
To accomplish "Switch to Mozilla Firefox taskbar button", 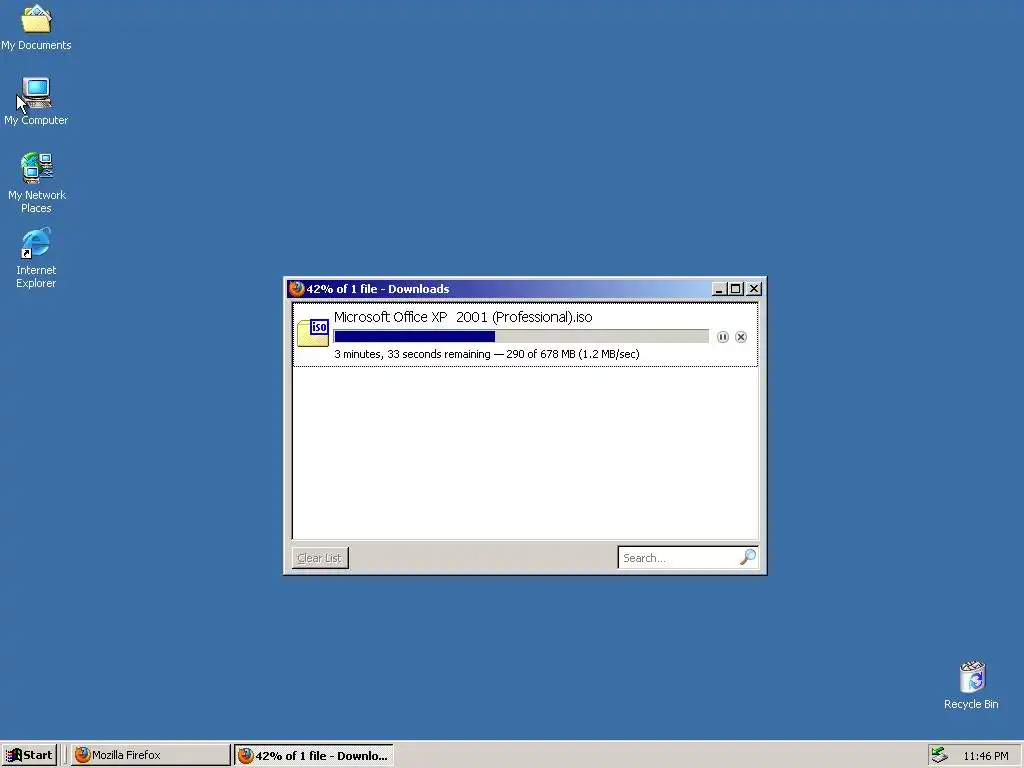I will [150, 755].
